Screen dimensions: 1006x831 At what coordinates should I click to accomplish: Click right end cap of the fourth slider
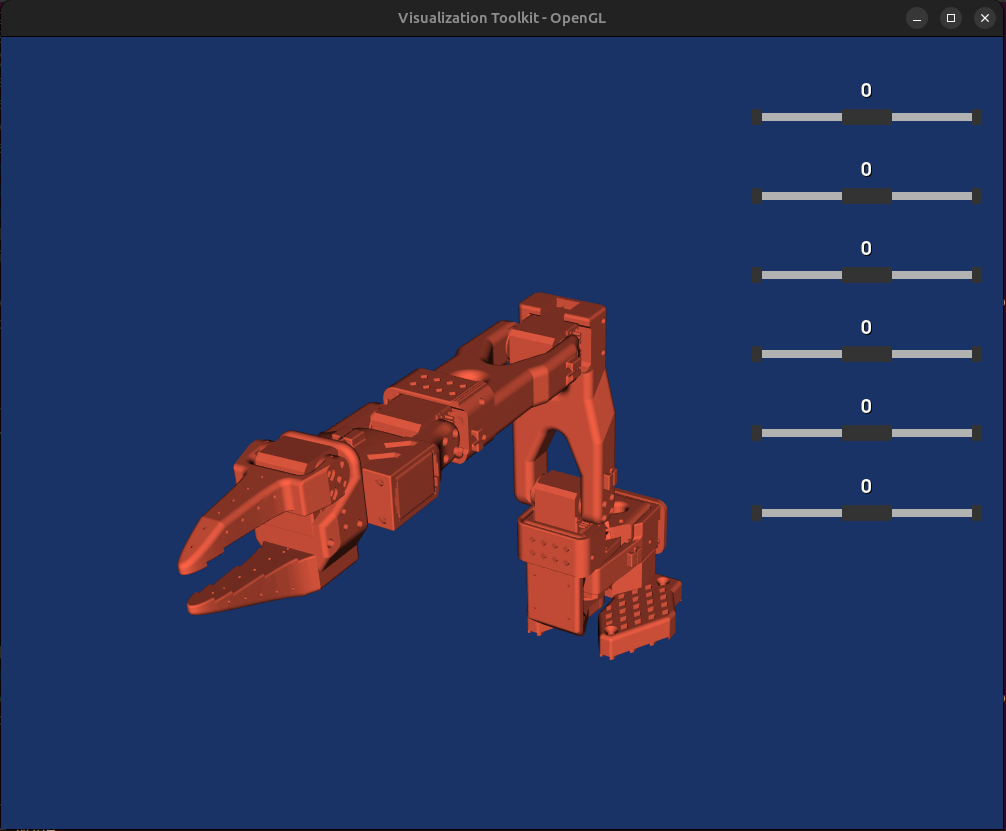pos(976,354)
